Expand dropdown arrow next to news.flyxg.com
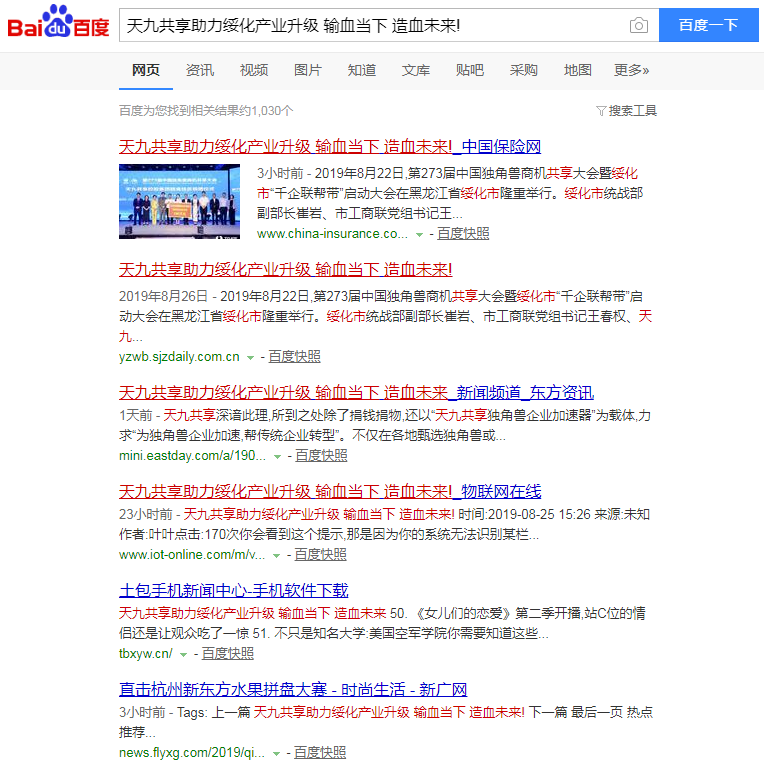 click(276, 754)
